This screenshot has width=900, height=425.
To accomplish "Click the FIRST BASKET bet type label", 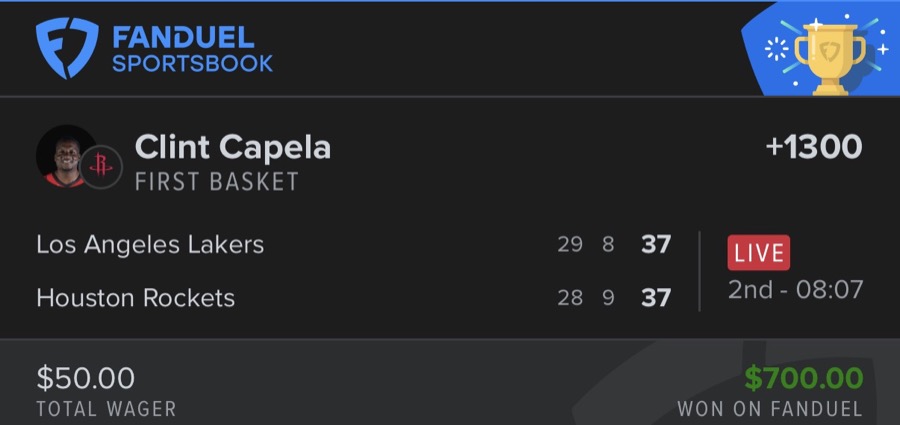I will point(217,181).
